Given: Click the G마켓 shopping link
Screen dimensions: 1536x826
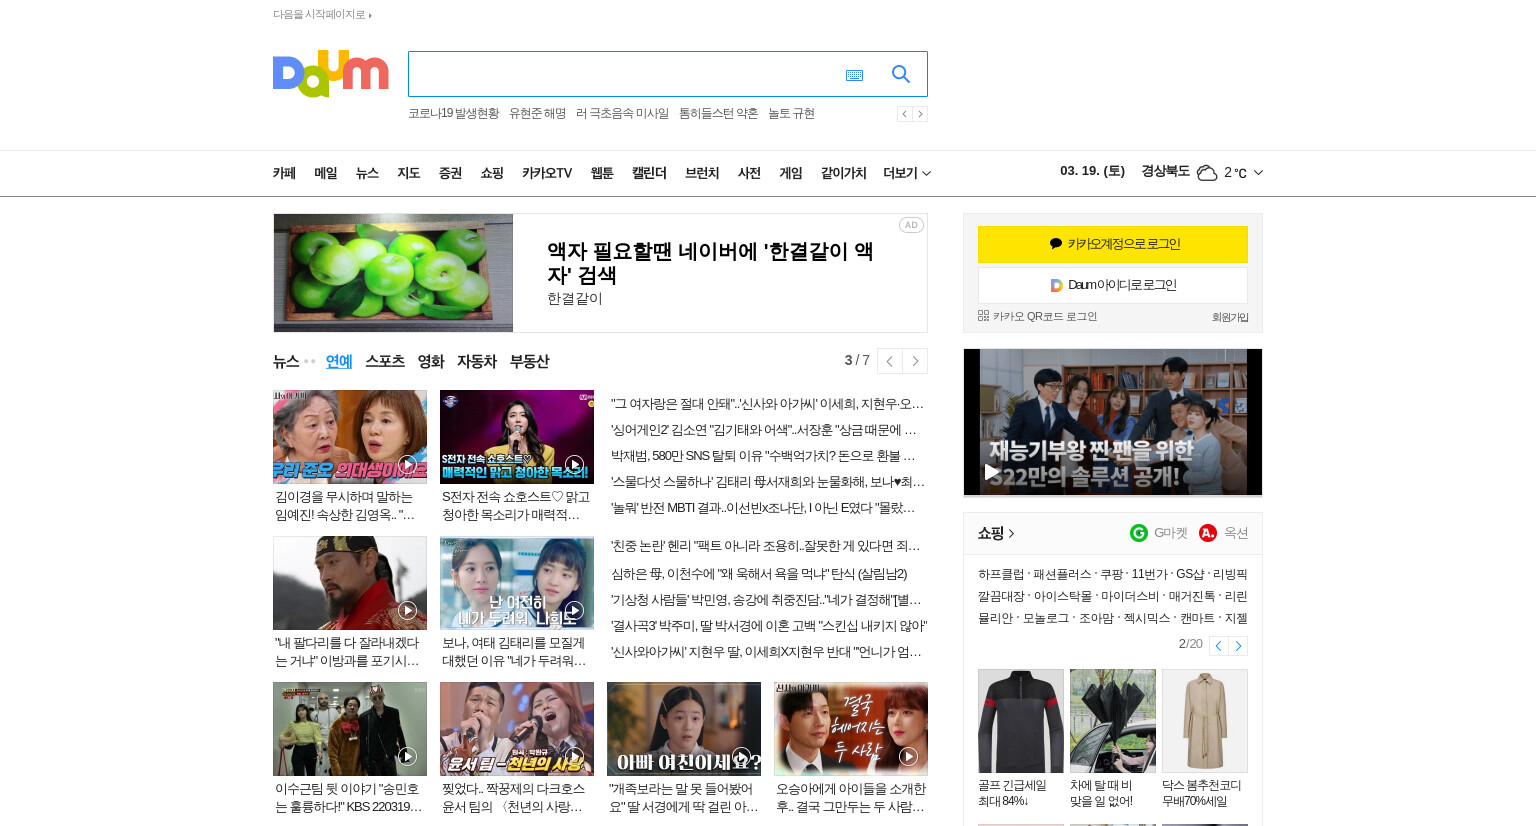Looking at the screenshot, I should (1170, 533).
